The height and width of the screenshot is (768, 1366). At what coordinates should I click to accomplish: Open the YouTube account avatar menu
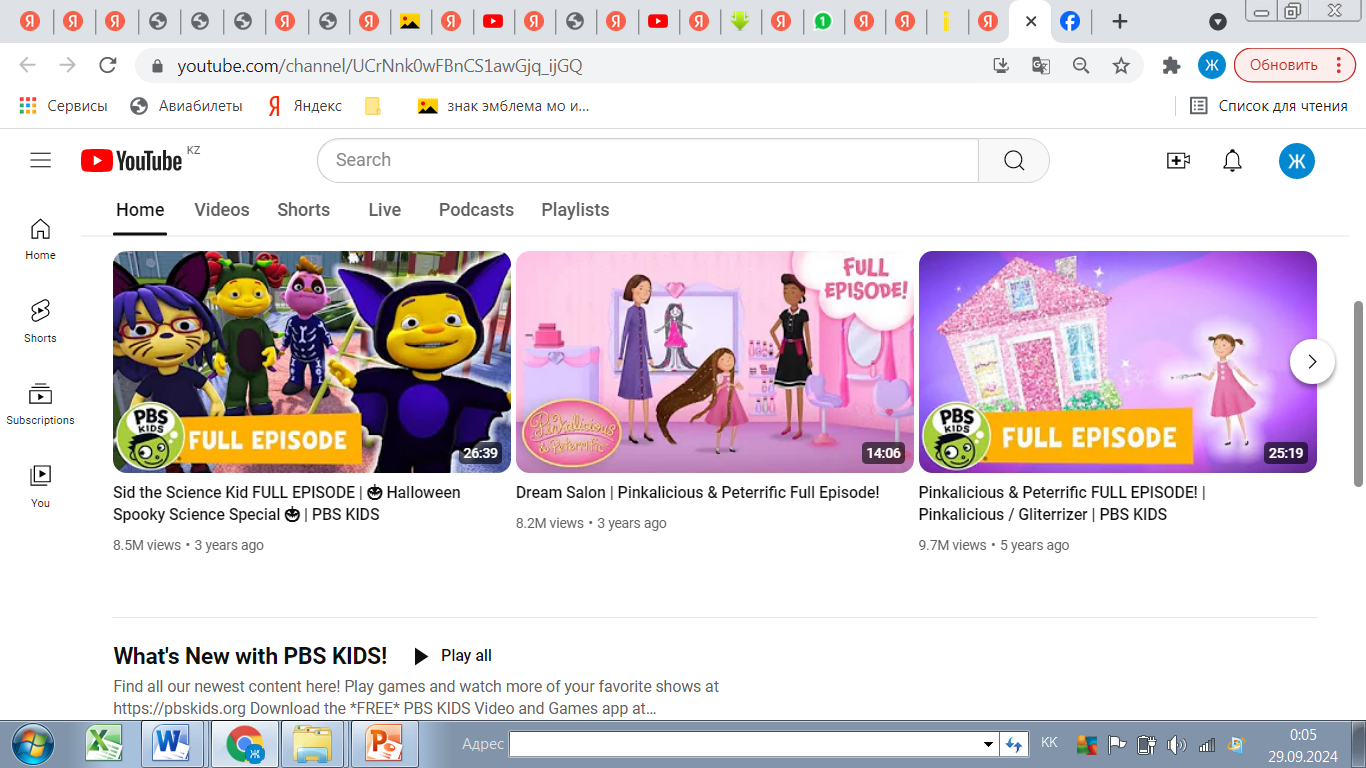click(1297, 160)
